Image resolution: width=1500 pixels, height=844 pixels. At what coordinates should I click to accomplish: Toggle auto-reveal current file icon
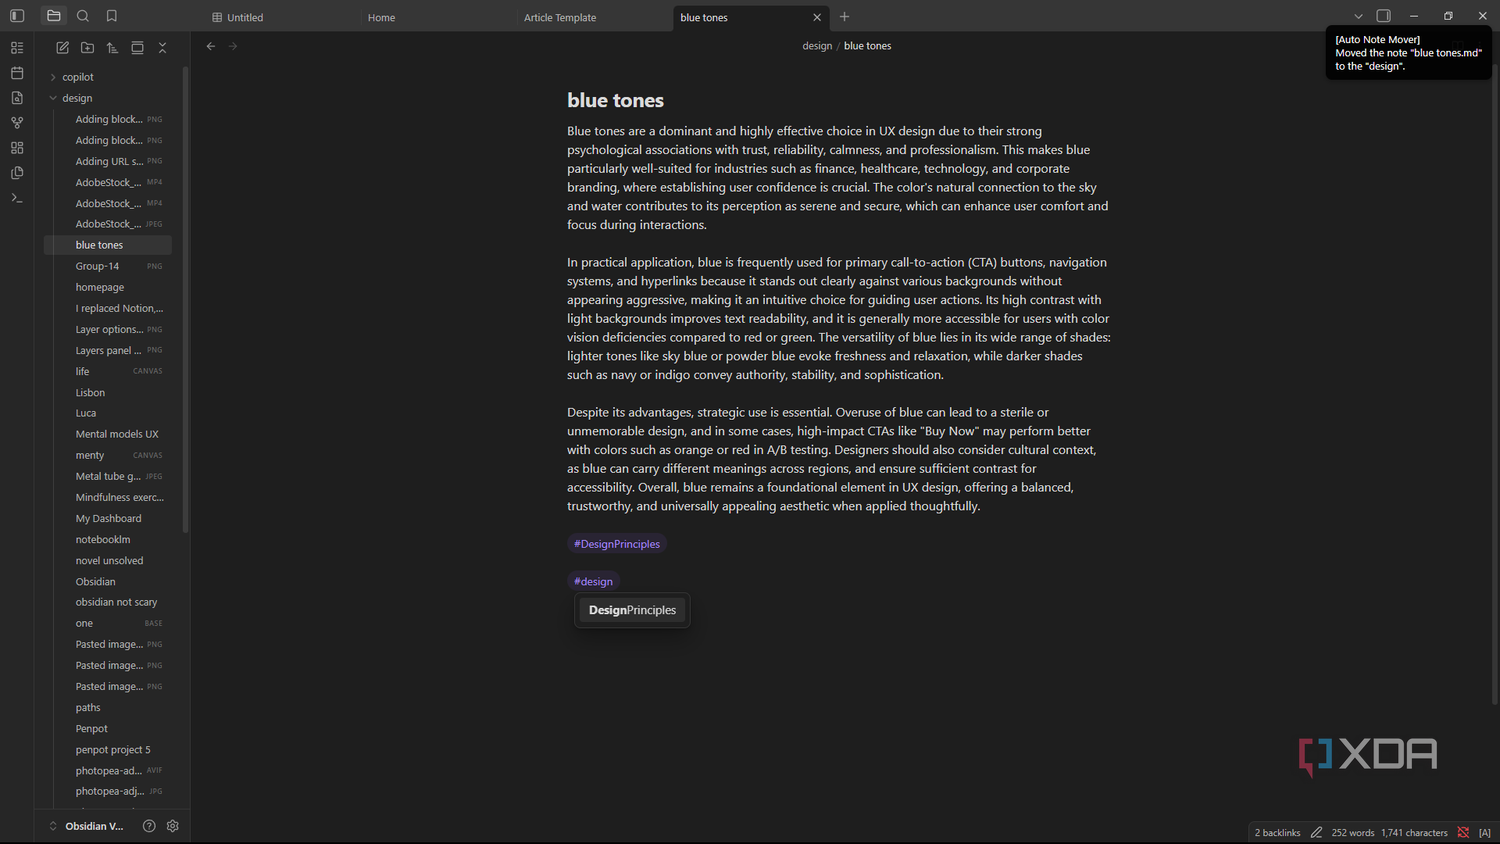137,48
